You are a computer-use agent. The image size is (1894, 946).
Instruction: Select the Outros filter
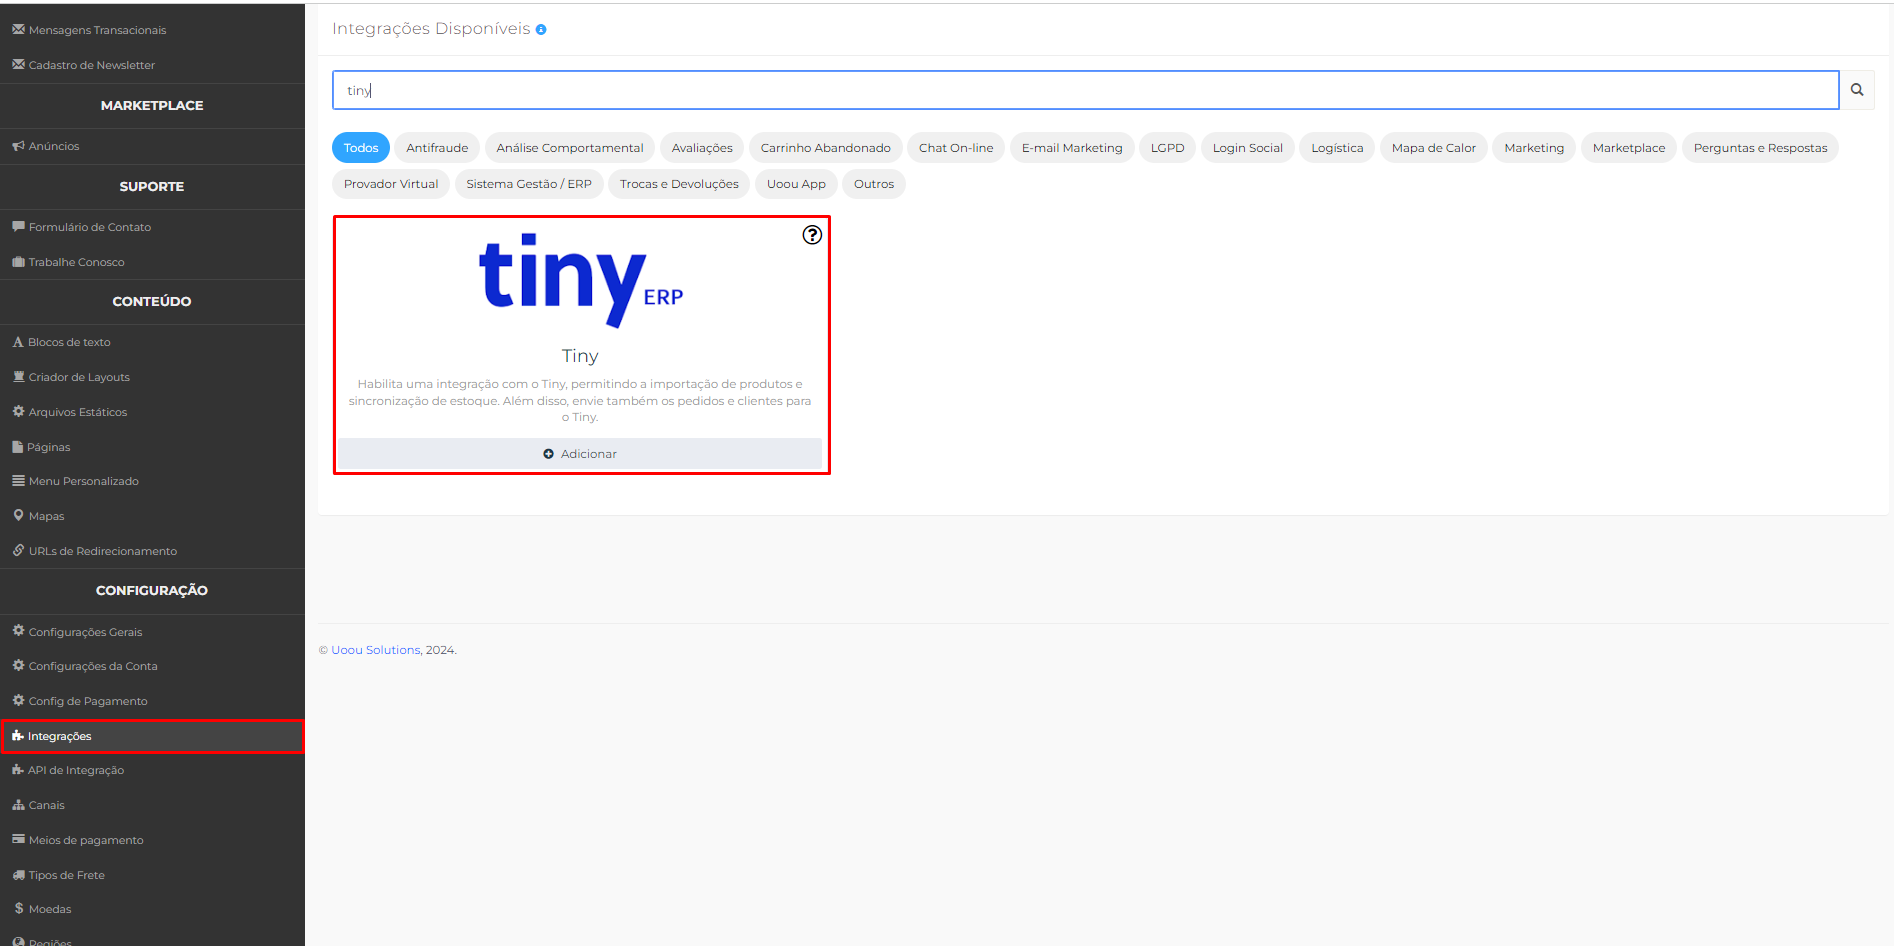point(874,184)
